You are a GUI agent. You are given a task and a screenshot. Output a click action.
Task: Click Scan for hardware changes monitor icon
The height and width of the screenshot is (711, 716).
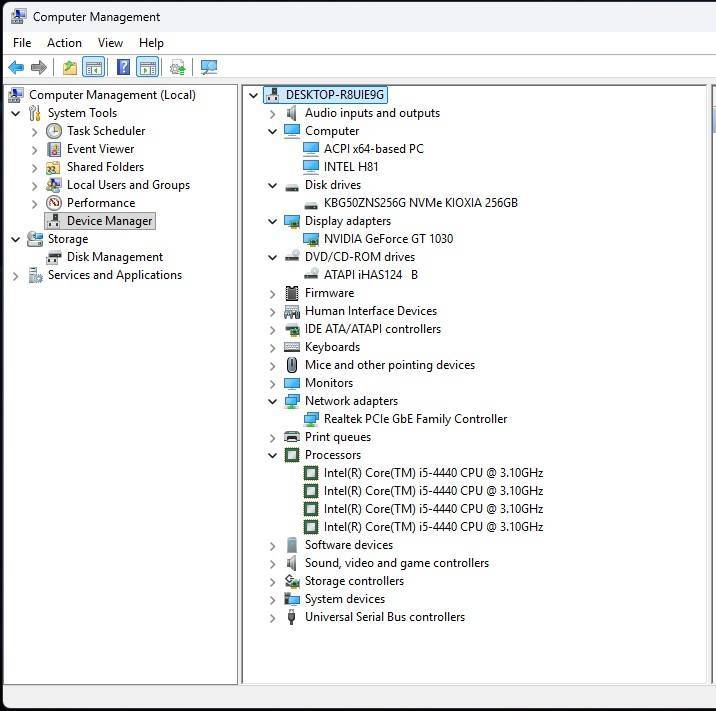point(208,67)
